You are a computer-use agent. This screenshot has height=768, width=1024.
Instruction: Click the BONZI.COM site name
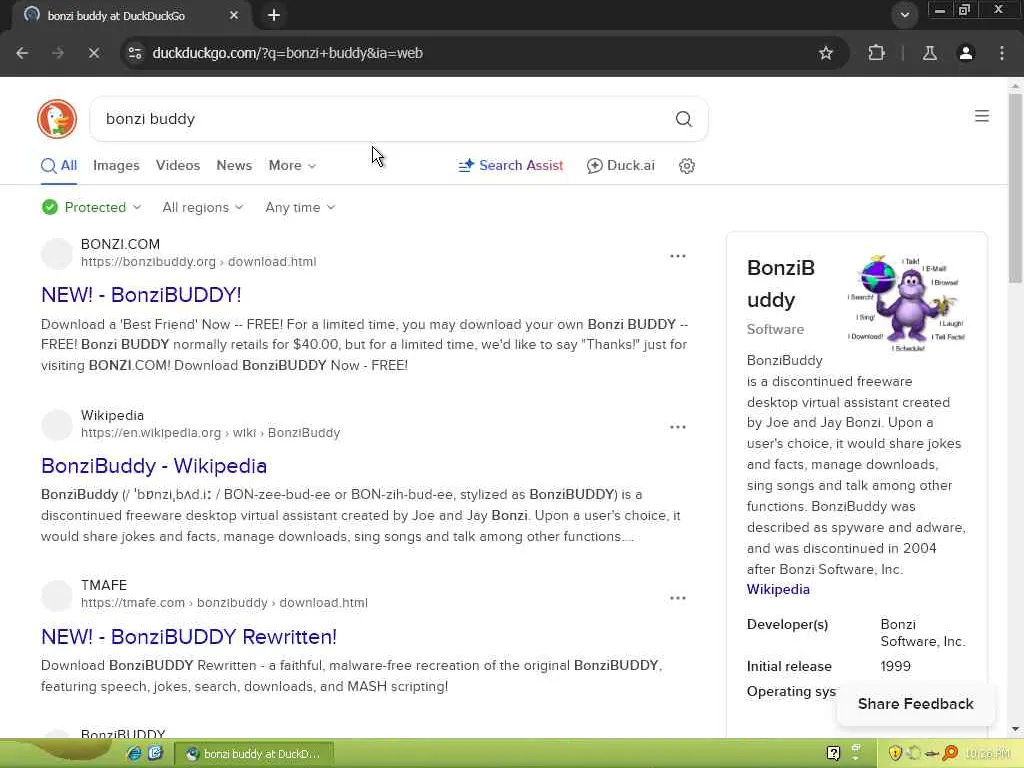click(x=120, y=244)
